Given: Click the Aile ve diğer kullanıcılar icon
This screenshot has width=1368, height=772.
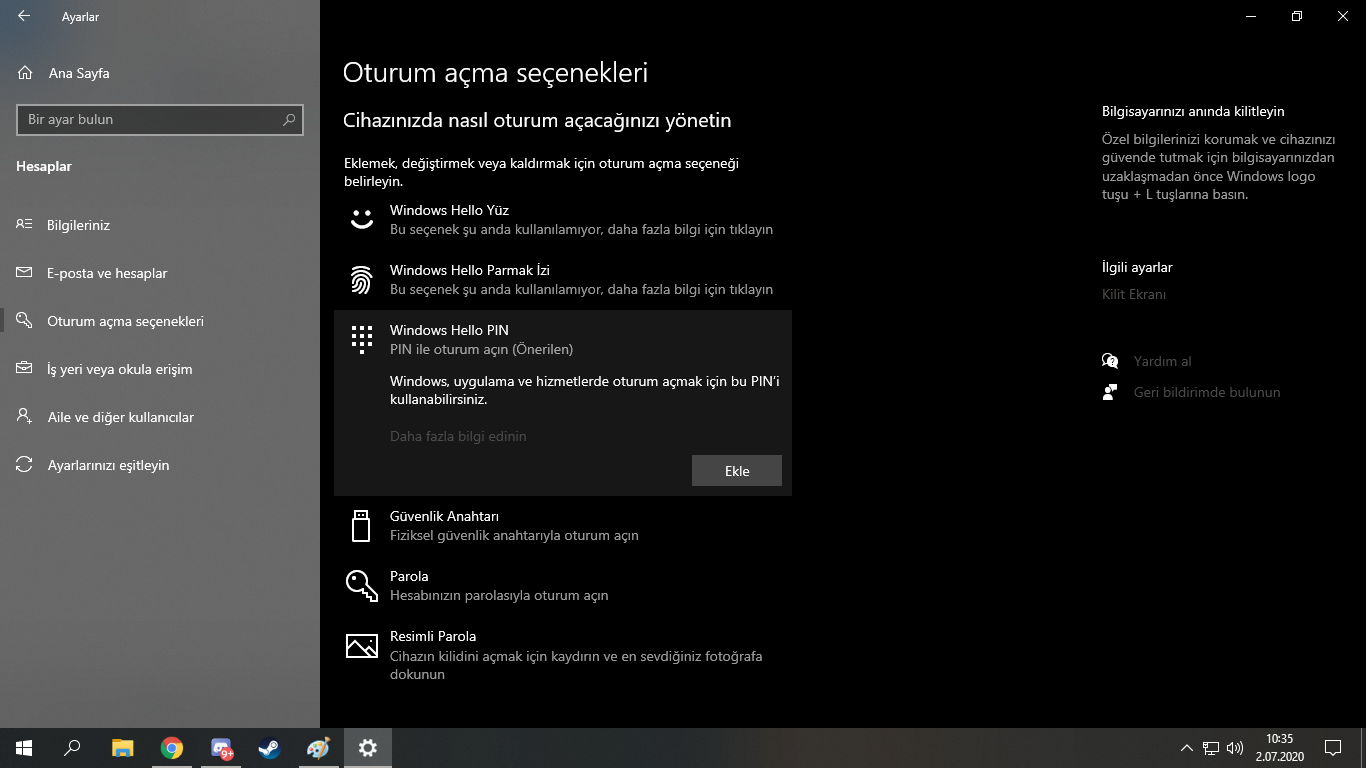Looking at the screenshot, I should click(x=25, y=417).
